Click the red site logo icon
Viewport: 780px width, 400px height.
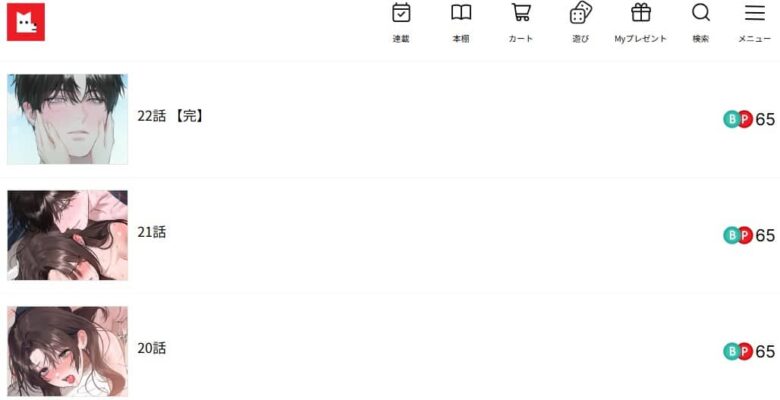26,22
